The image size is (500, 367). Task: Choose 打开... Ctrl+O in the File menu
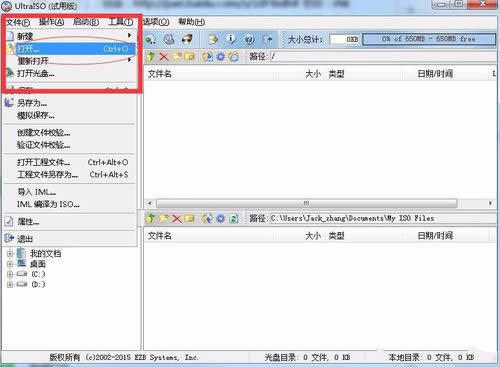[70, 49]
